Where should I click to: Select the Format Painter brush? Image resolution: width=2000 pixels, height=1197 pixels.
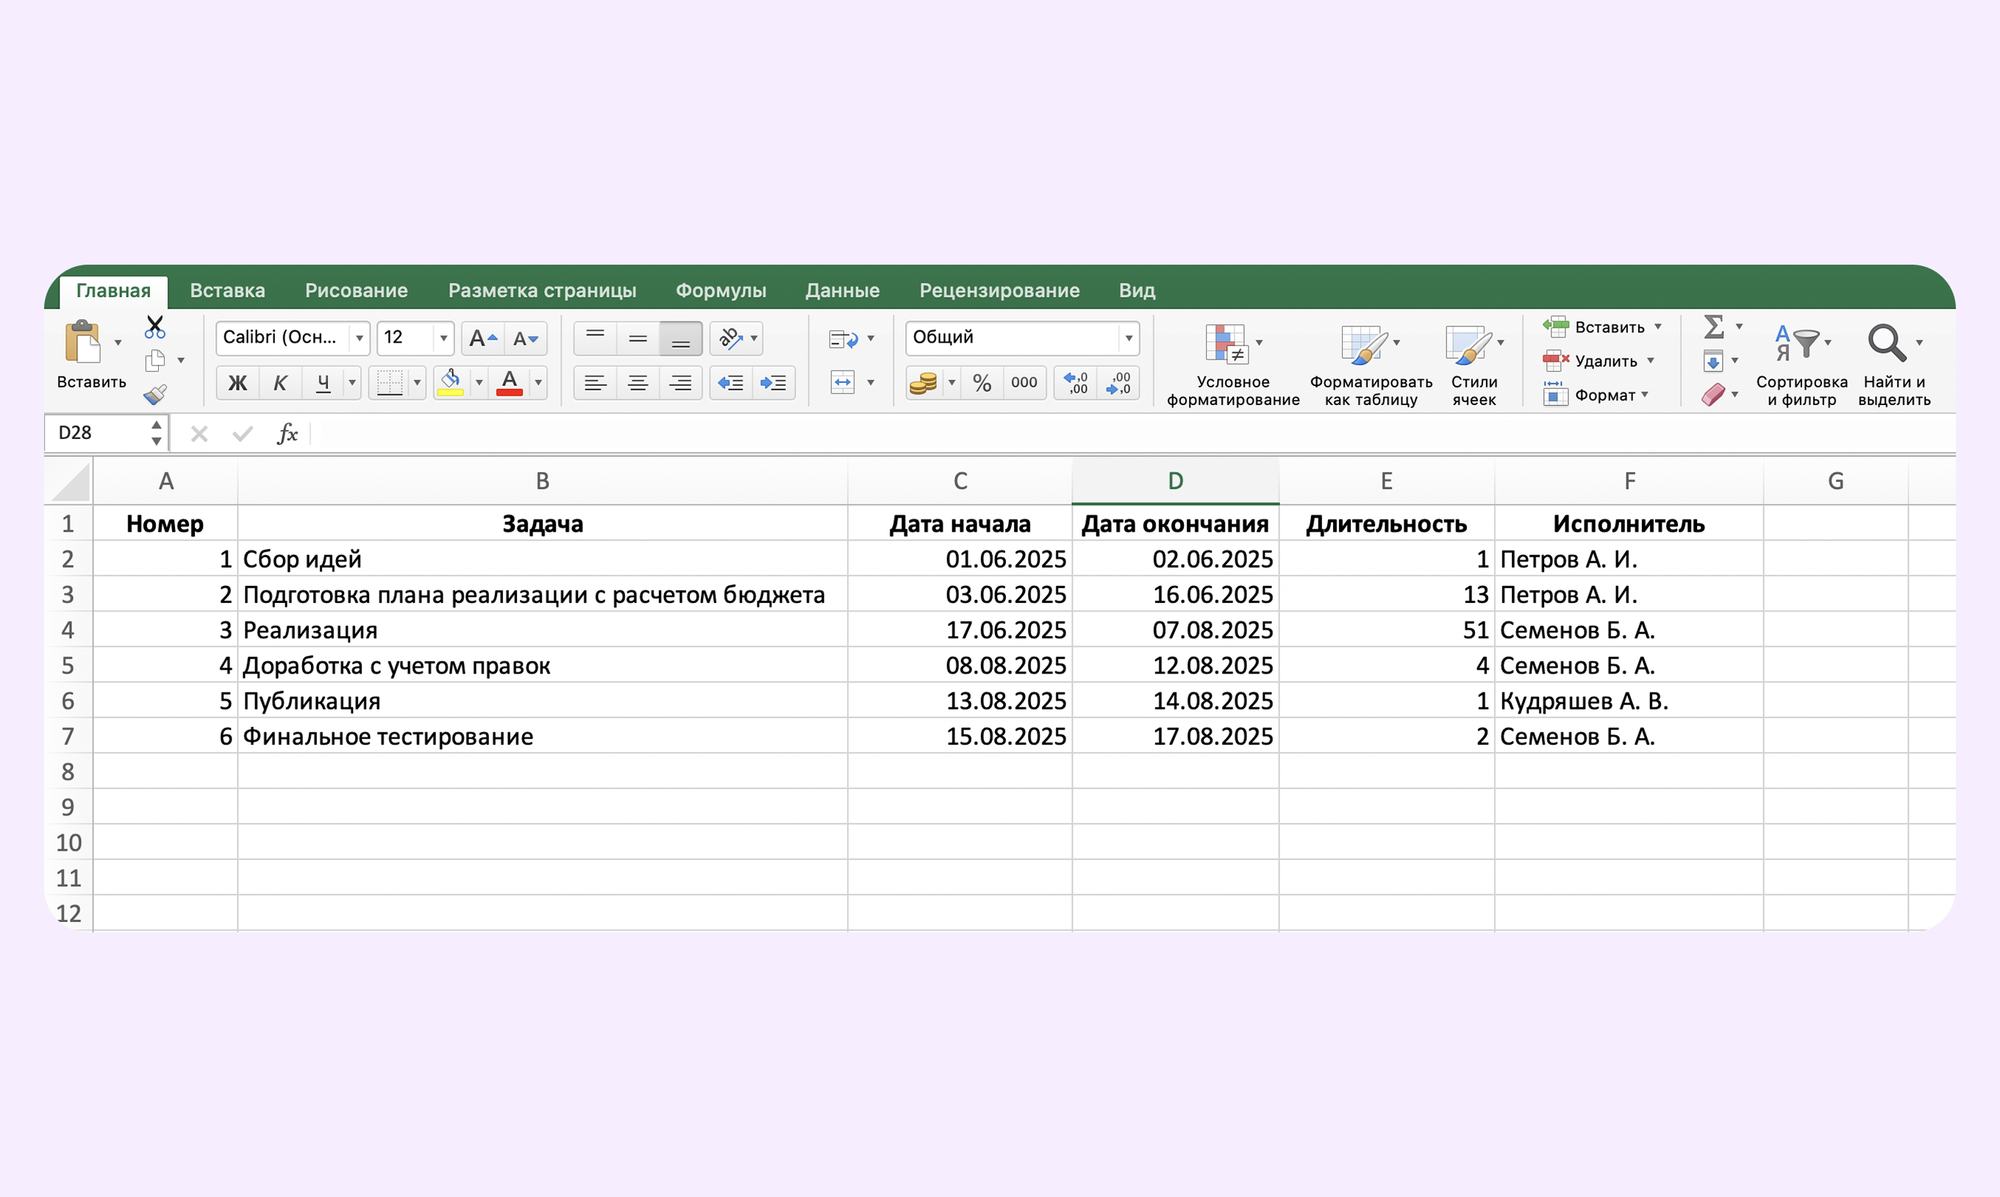point(155,395)
